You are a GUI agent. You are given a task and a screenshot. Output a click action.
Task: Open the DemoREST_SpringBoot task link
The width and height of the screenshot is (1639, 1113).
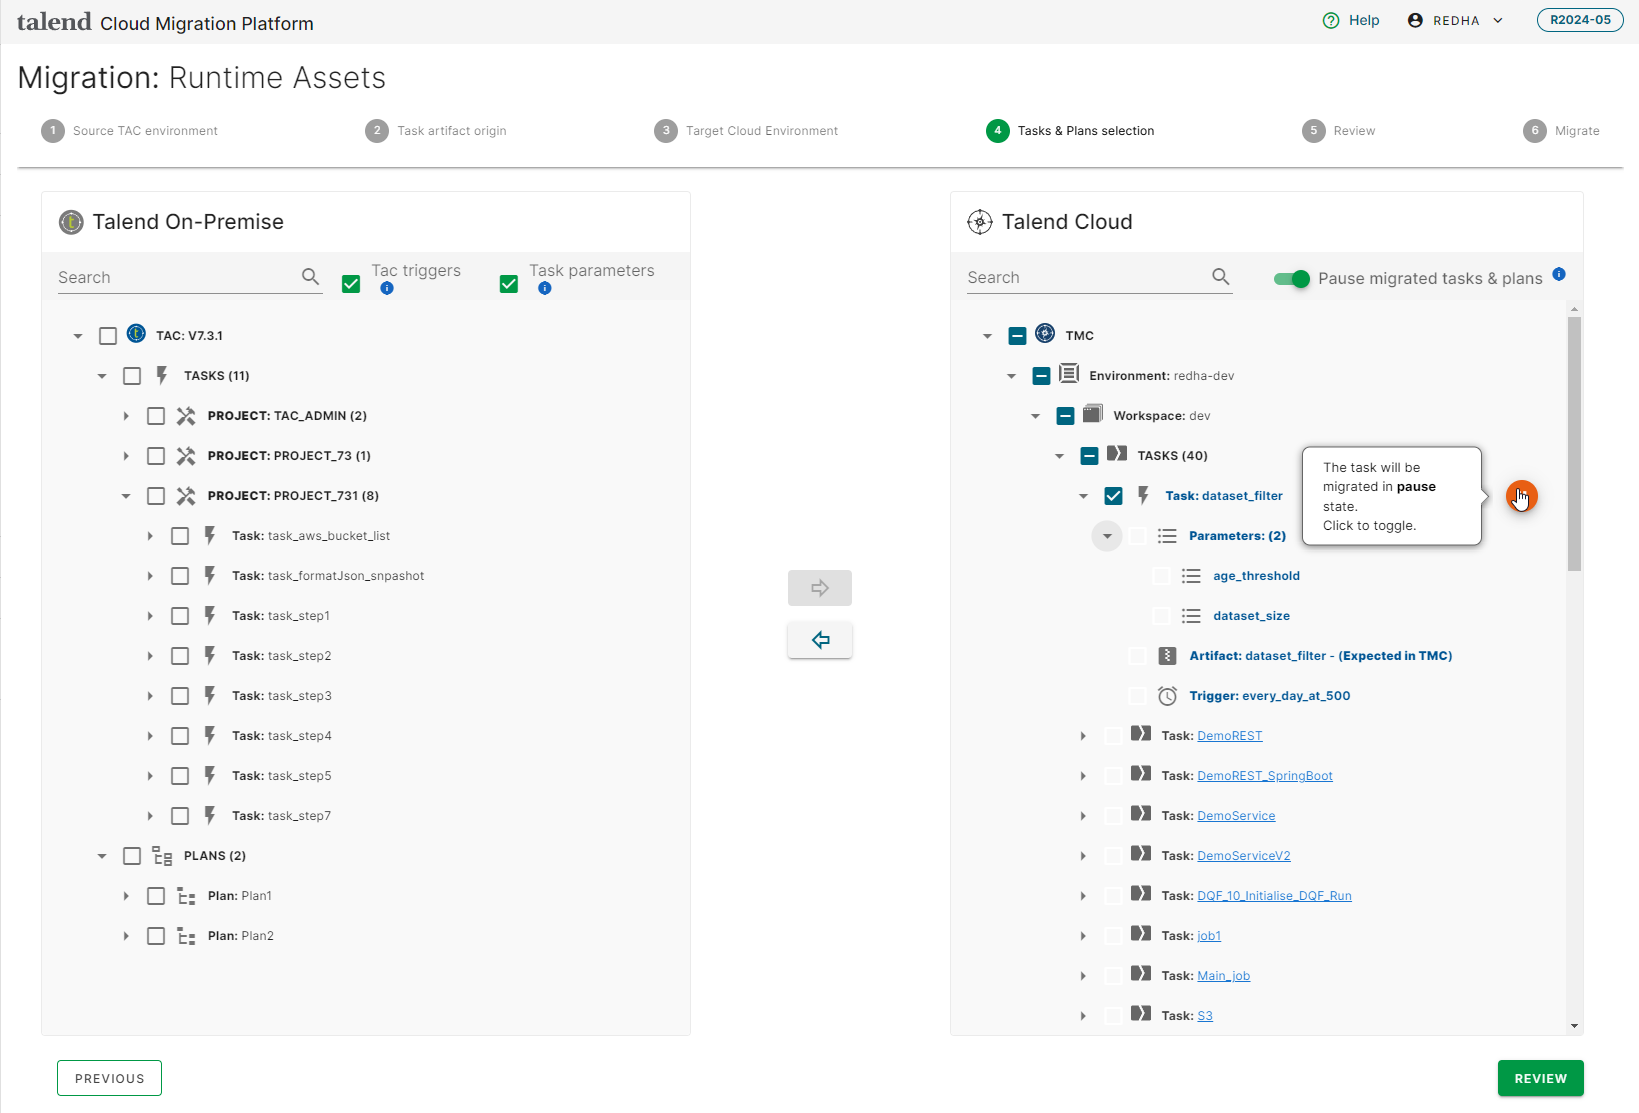pyautogui.click(x=1265, y=776)
